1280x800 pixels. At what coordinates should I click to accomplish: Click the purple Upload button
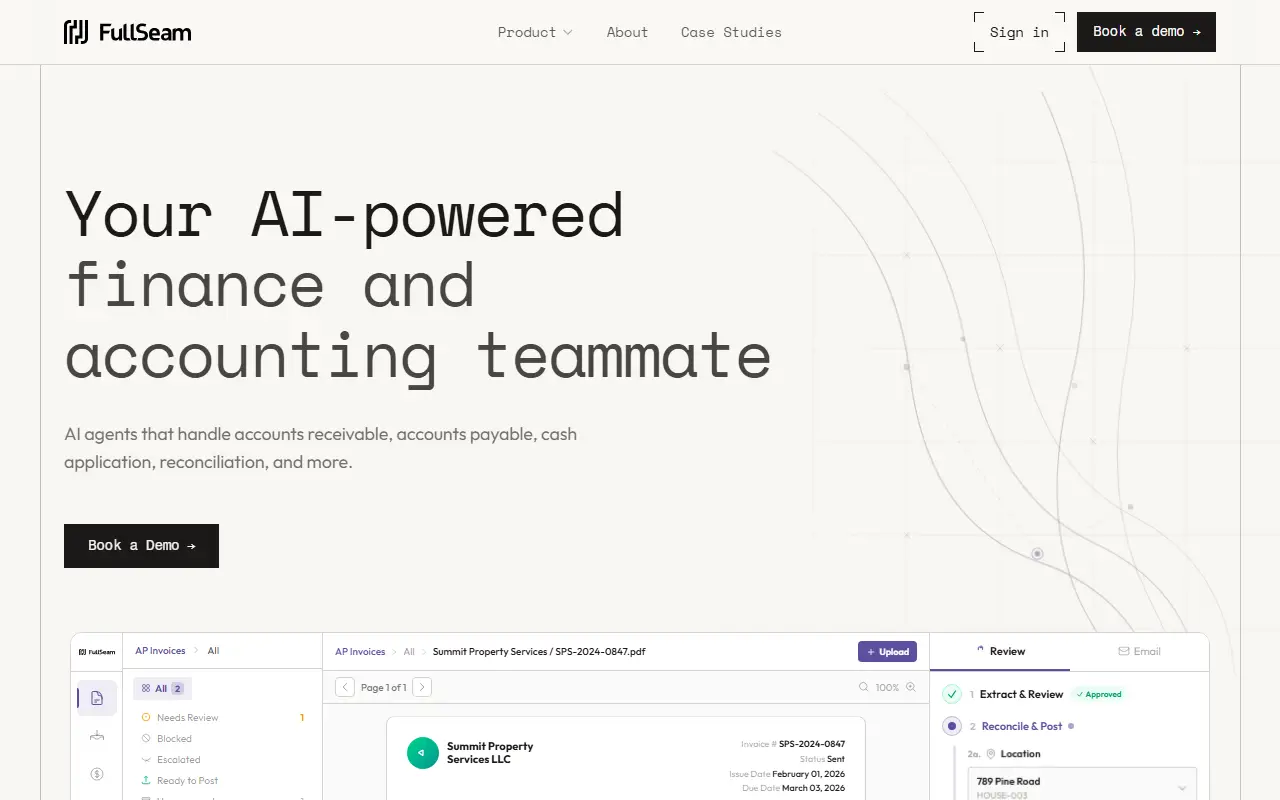[x=887, y=651]
